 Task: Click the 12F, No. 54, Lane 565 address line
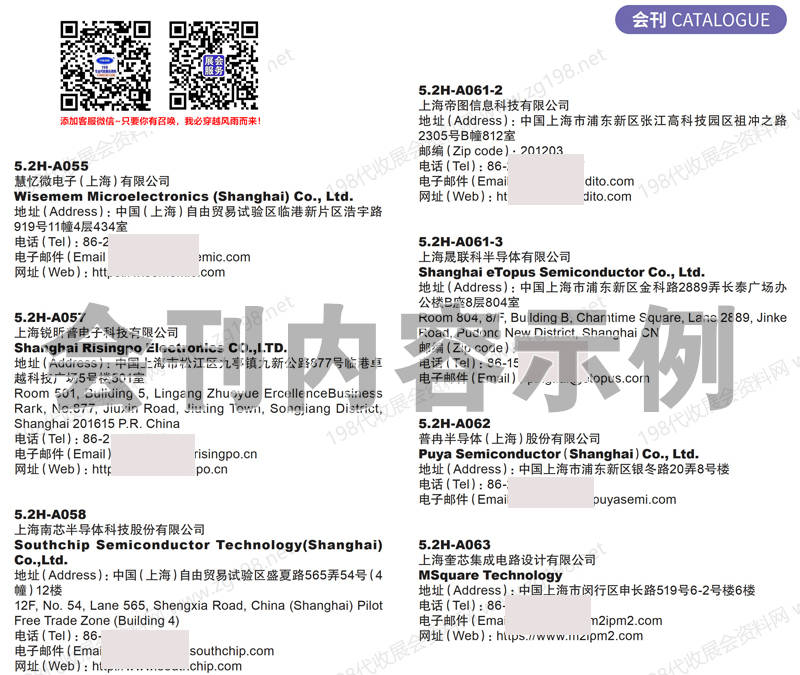click(x=198, y=606)
